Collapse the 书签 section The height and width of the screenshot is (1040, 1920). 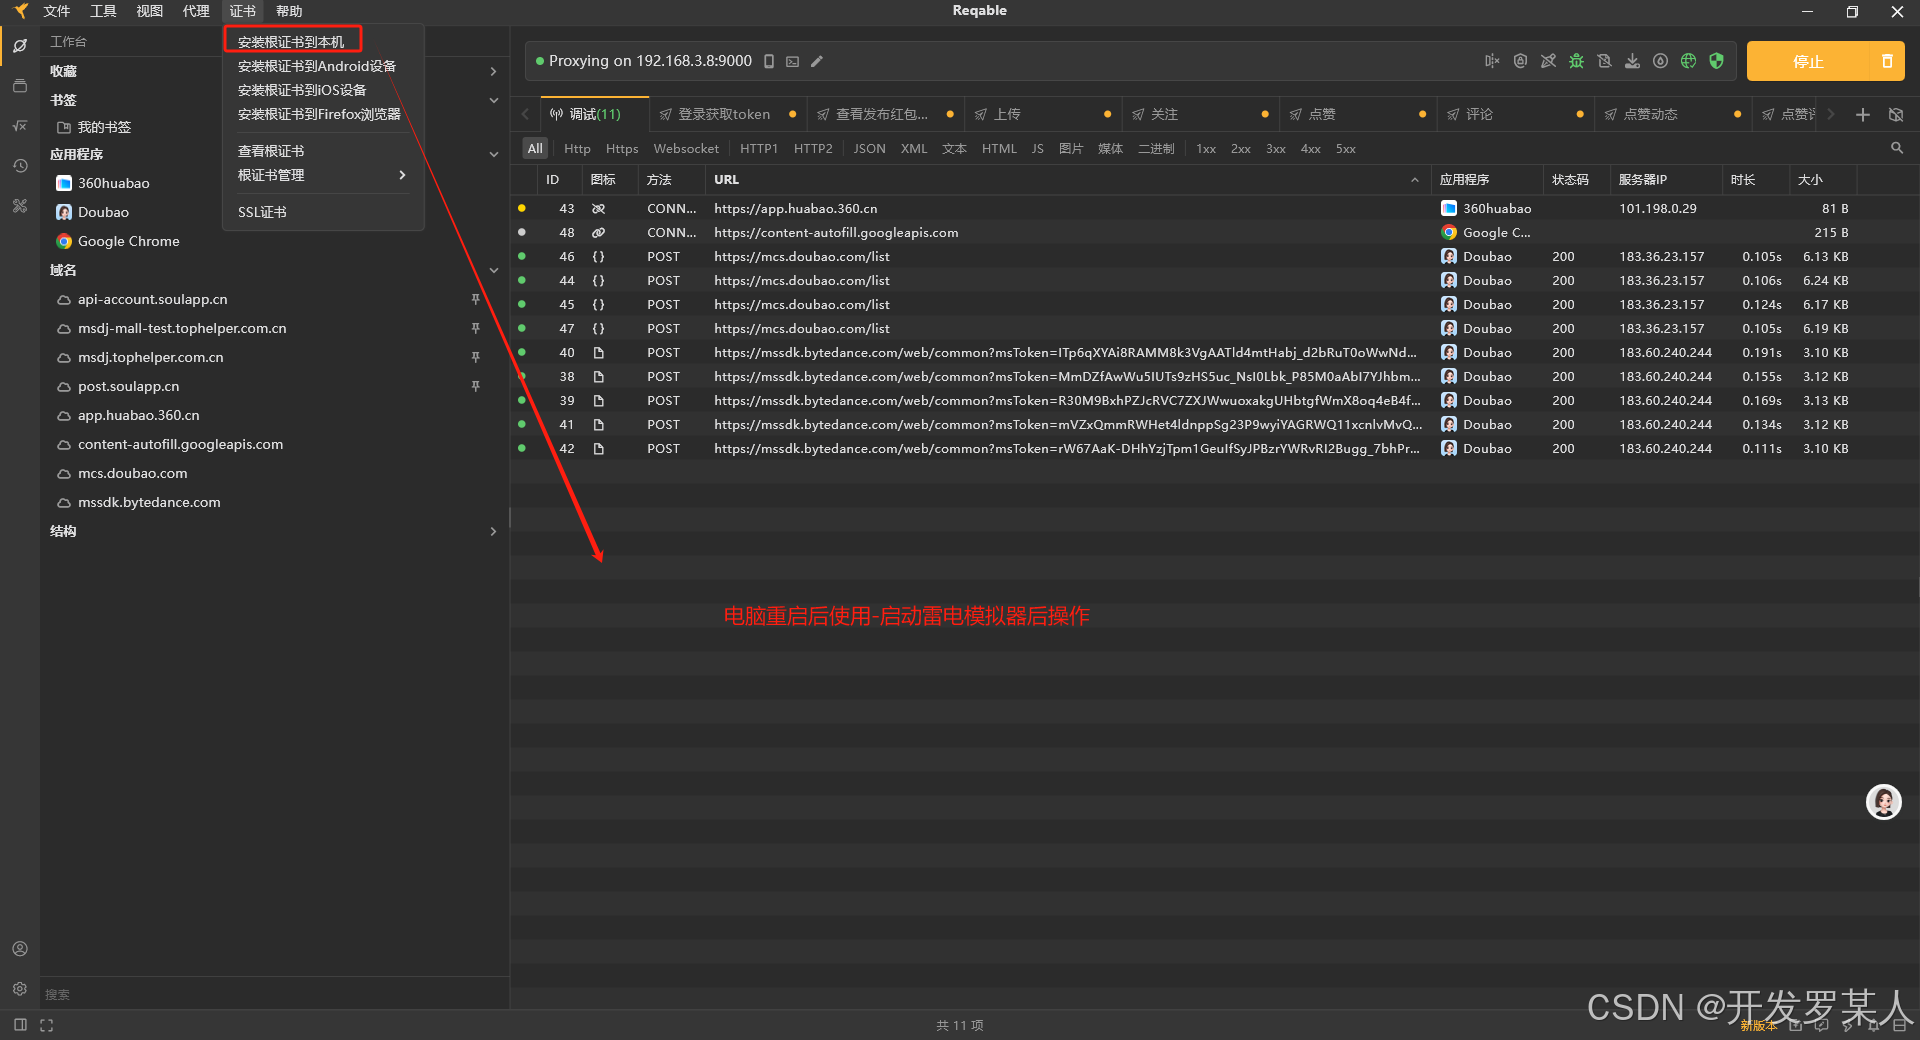click(493, 100)
